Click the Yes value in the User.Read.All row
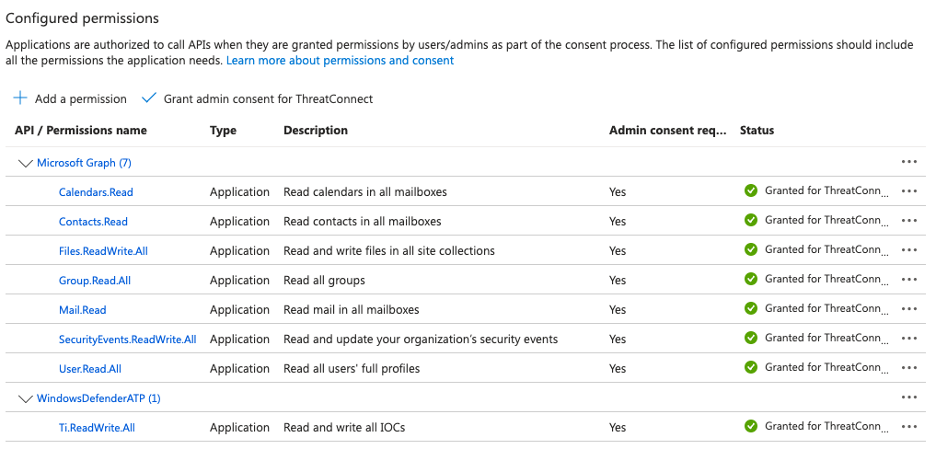This screenshot has width=936, height=450. (x=618, y=369)
